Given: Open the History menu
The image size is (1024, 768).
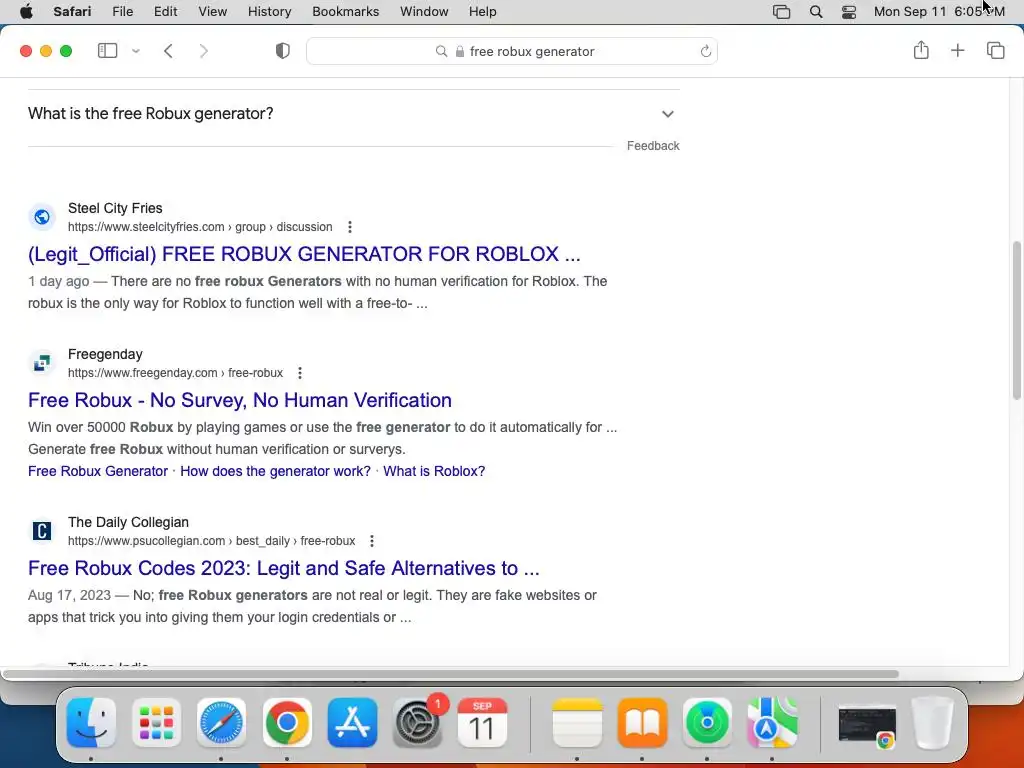Looking at the screenshot, I should pos(269,11).
